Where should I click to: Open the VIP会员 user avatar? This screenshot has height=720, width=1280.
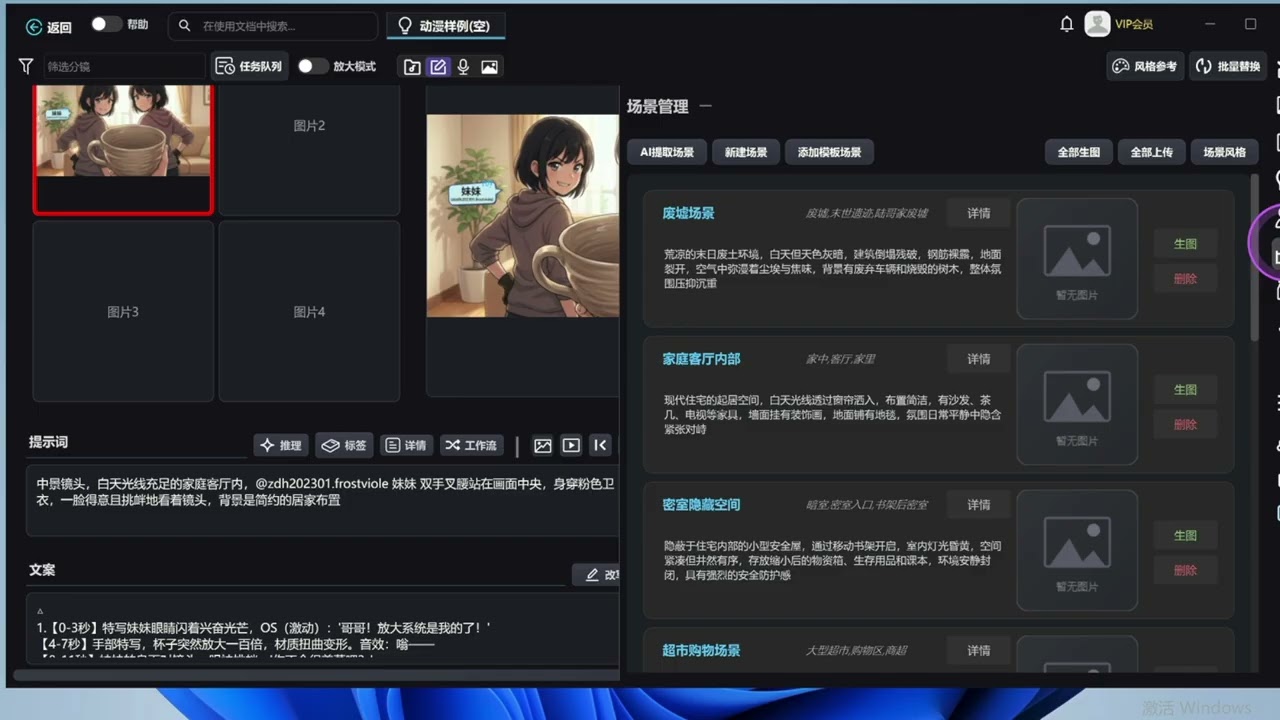(1097, 24)
